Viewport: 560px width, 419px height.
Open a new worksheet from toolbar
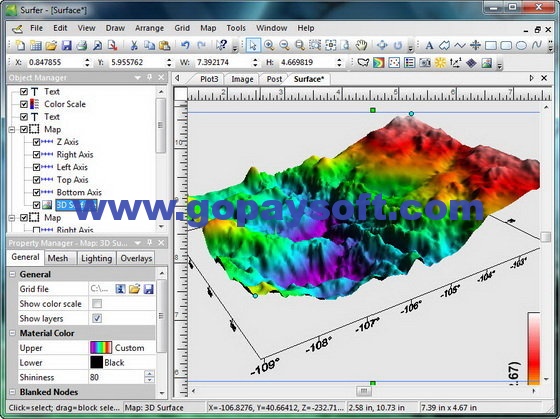coord(36,45)
